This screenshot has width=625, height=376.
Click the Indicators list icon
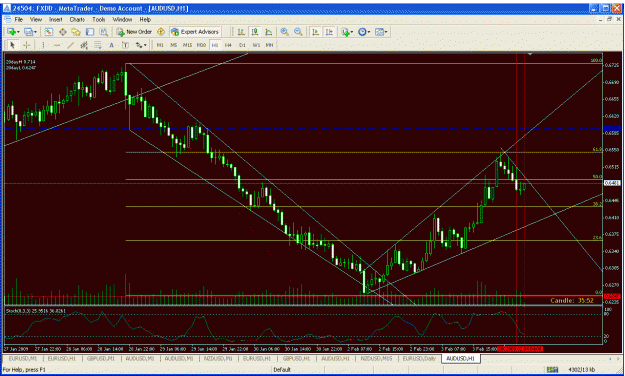[x=345, y=32]
